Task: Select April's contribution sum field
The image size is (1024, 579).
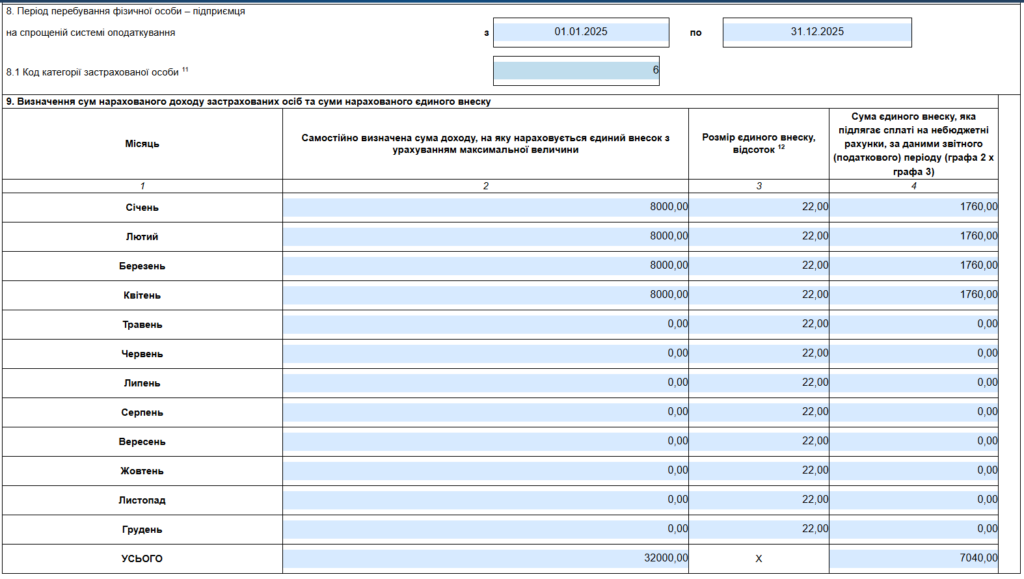Action: 914,295
